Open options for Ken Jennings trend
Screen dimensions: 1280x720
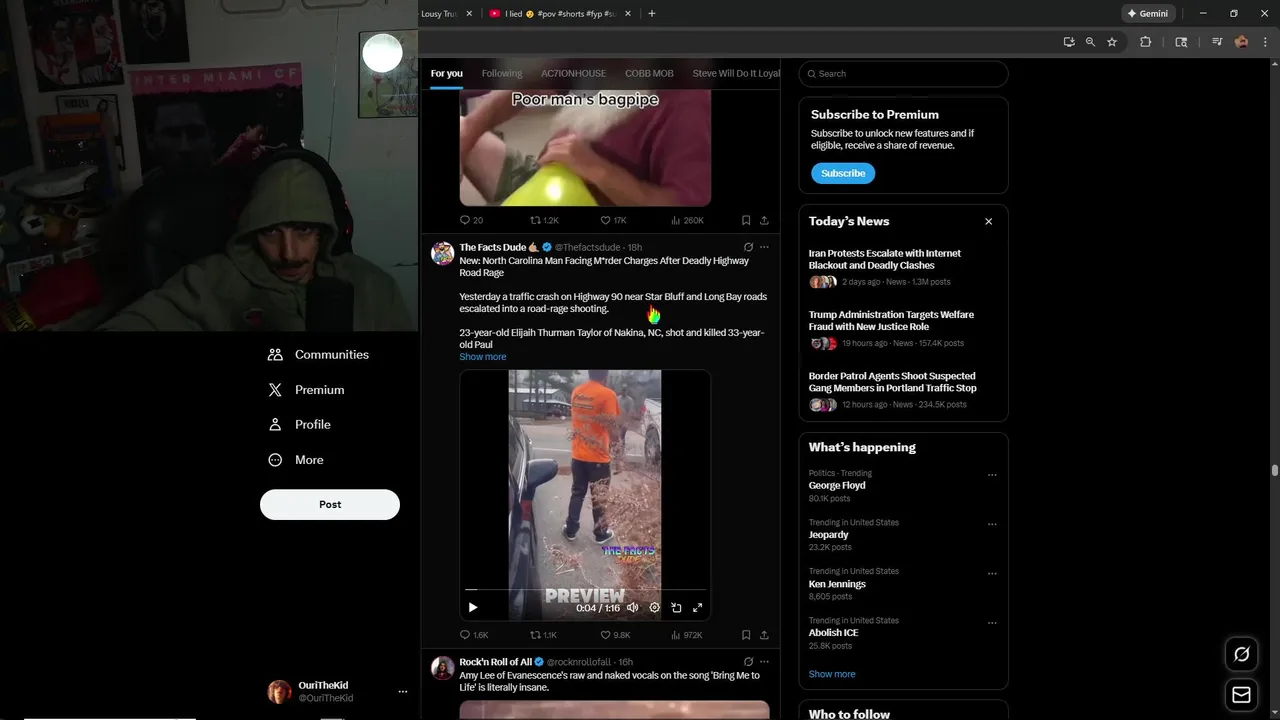click(992, 573)
